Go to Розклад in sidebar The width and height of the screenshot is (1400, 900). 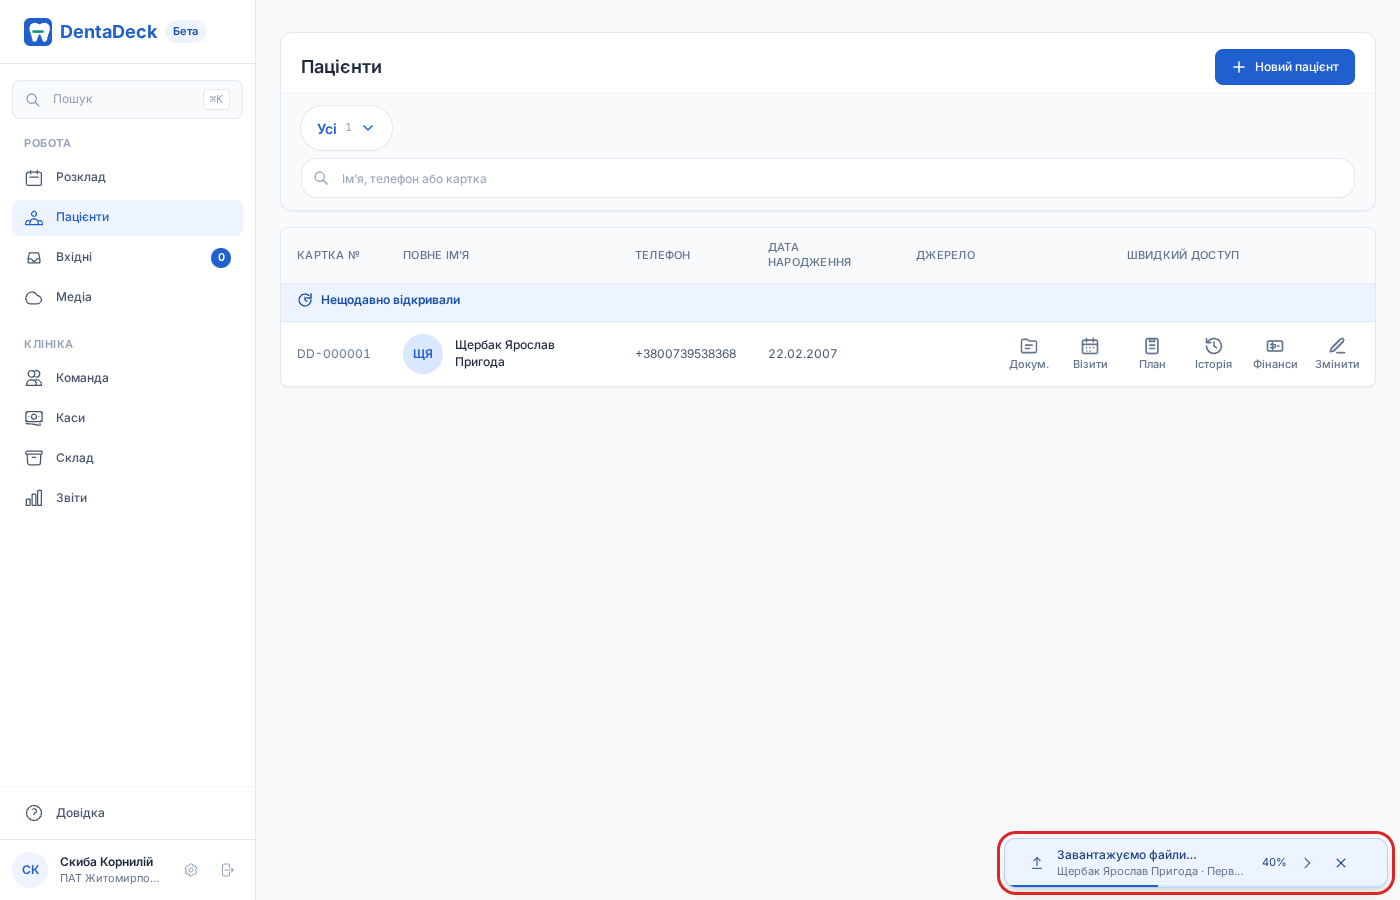127,177
